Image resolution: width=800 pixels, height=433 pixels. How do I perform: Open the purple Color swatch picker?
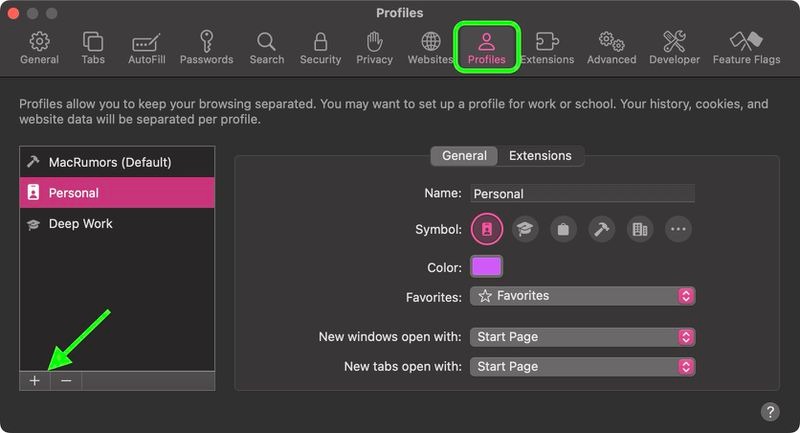pos(486,267)
